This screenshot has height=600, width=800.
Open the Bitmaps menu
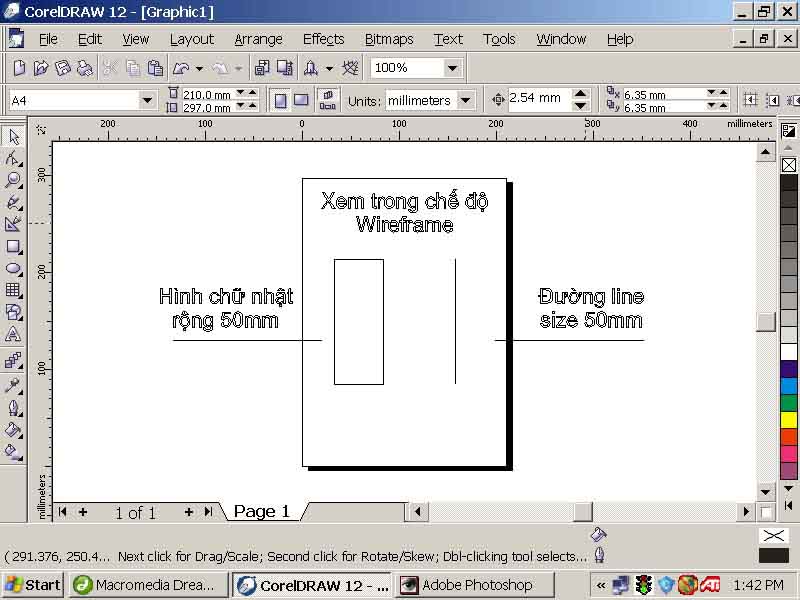click(x=389, y=39)
